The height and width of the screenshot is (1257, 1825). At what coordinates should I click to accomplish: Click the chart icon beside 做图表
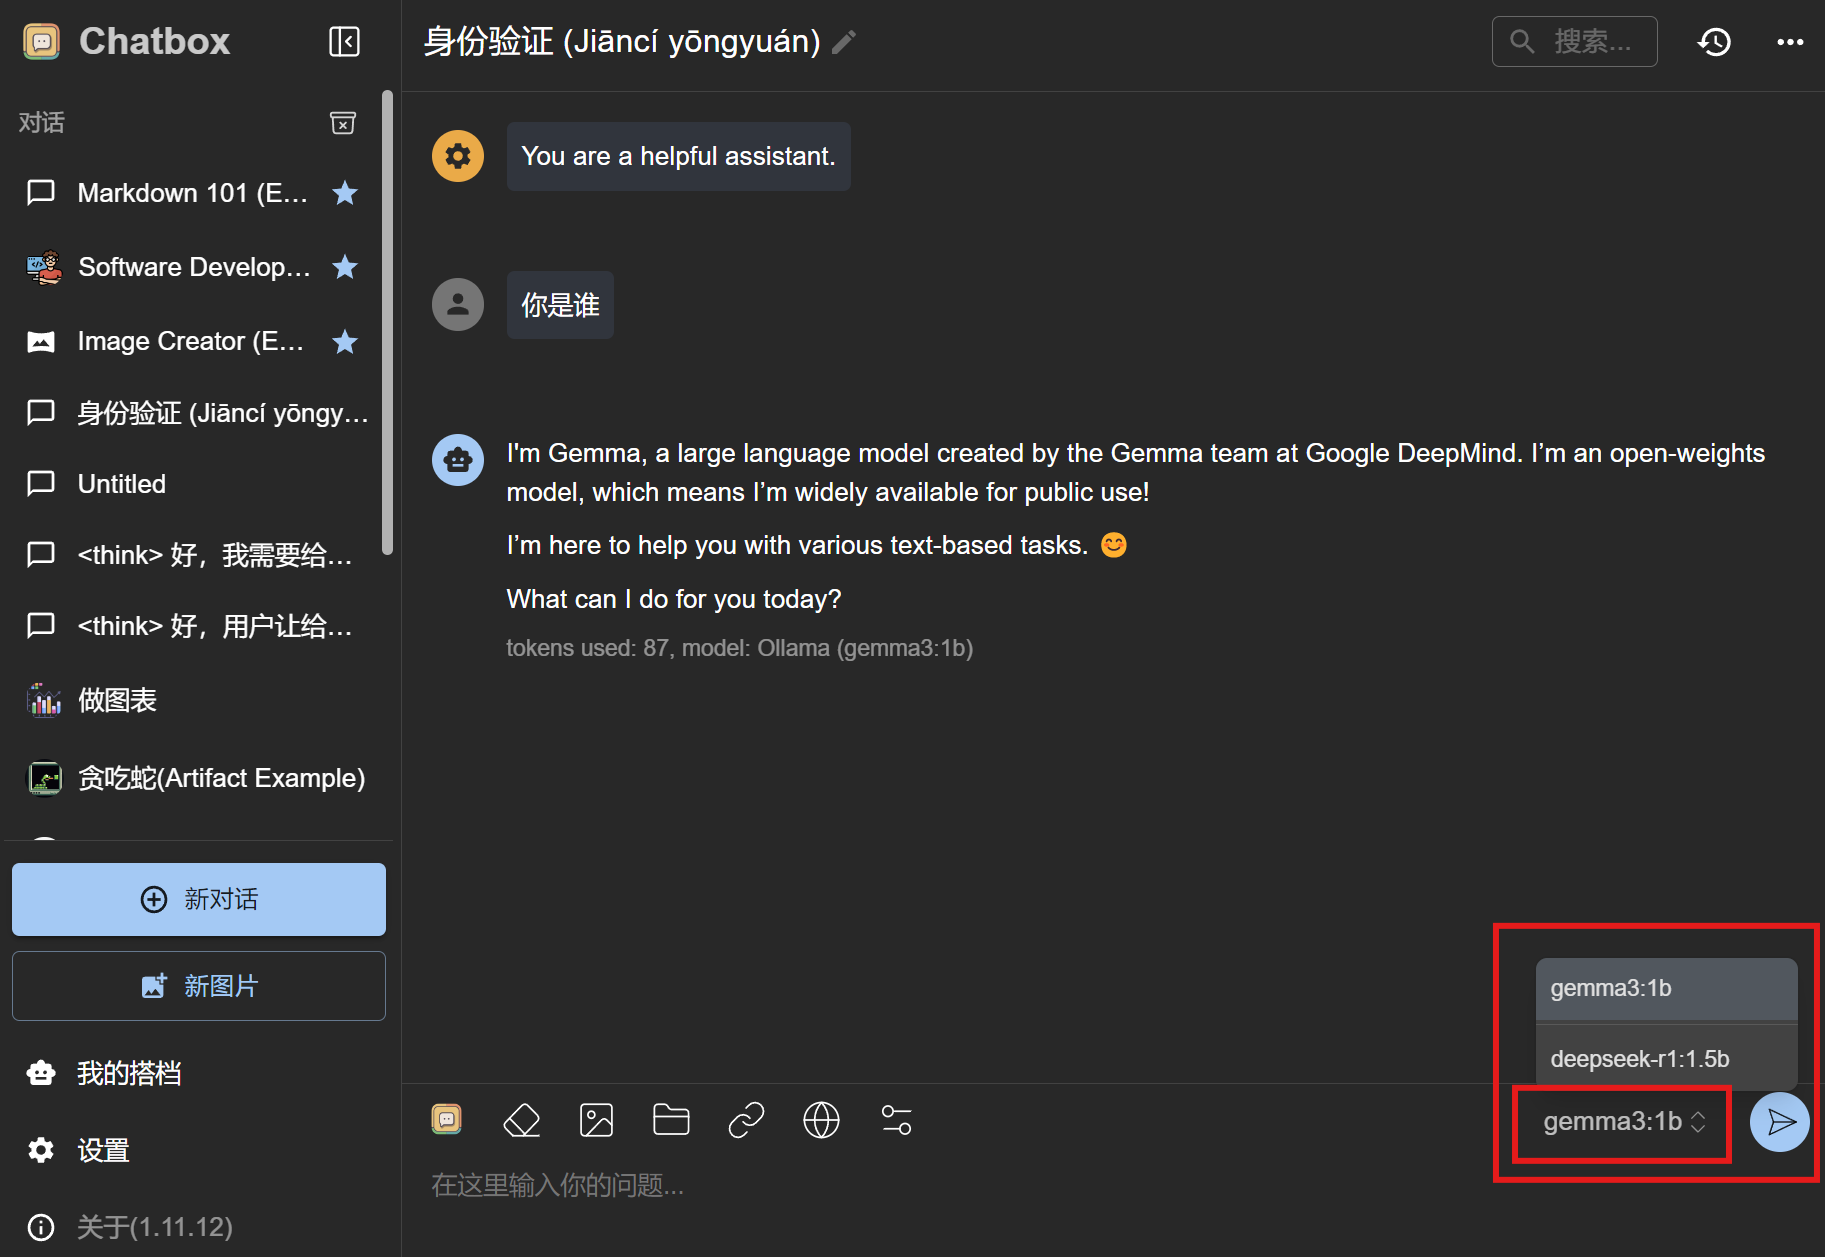pyautogui.click(x=44, y=700)
